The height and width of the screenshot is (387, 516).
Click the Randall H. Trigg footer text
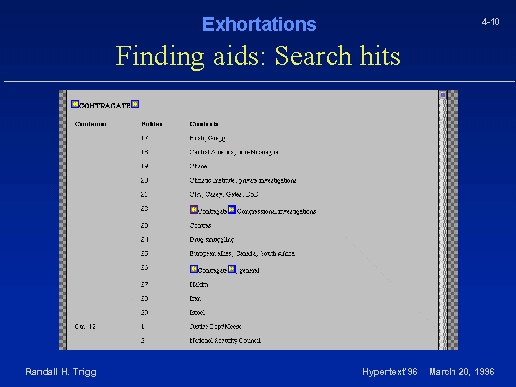click(61, 372)
